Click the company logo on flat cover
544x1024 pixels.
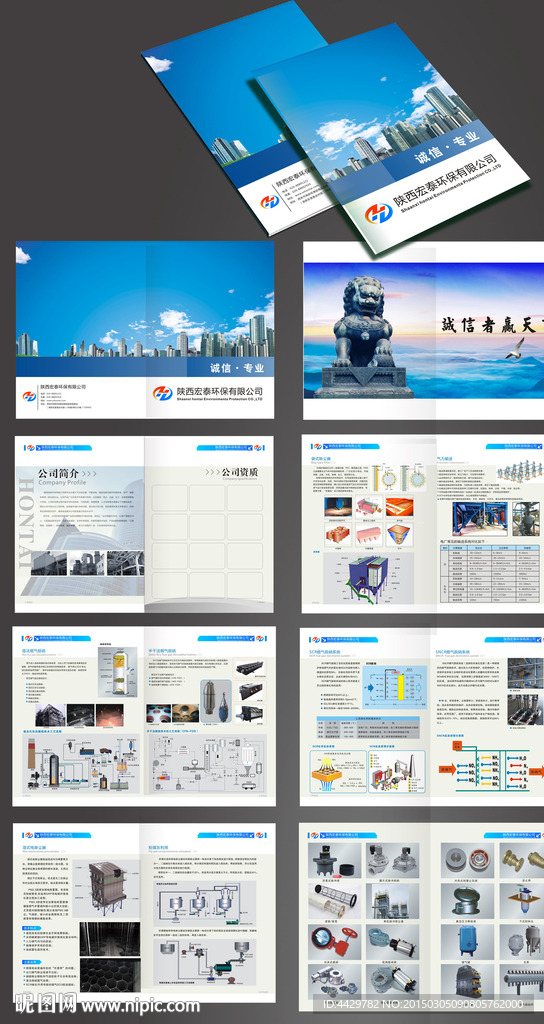[163, 393]
